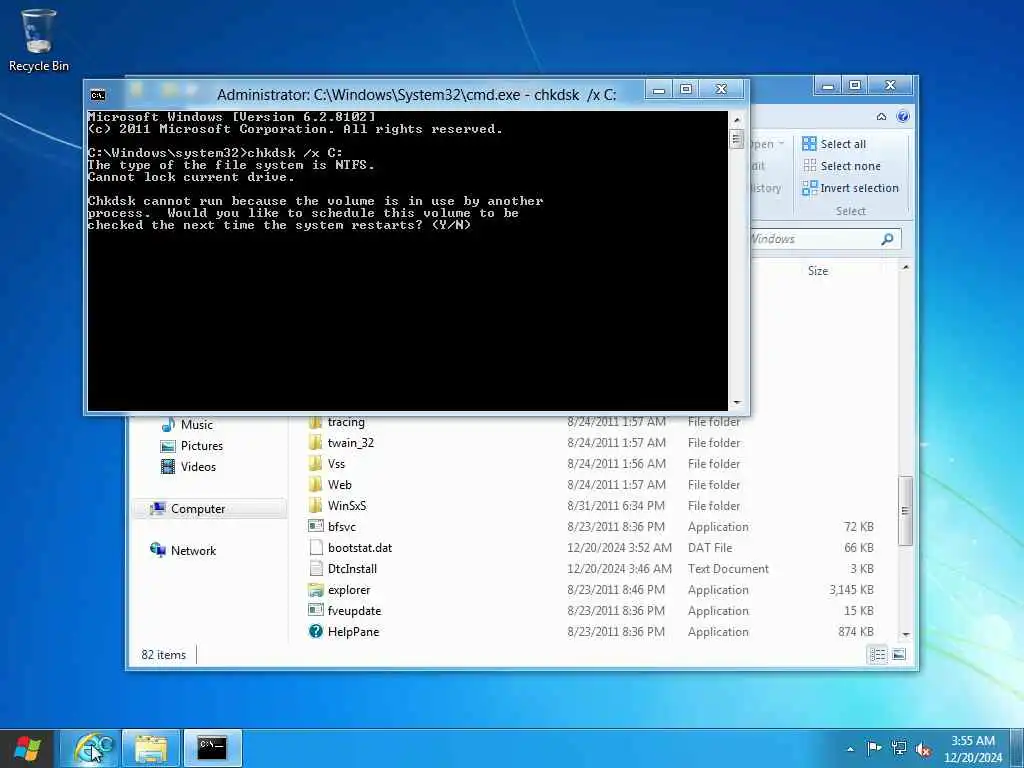Image resolution: width=1024 pixels, height=768 pixels.
Task: Minimize the Explorer window
Action: [x=828, y=86]
